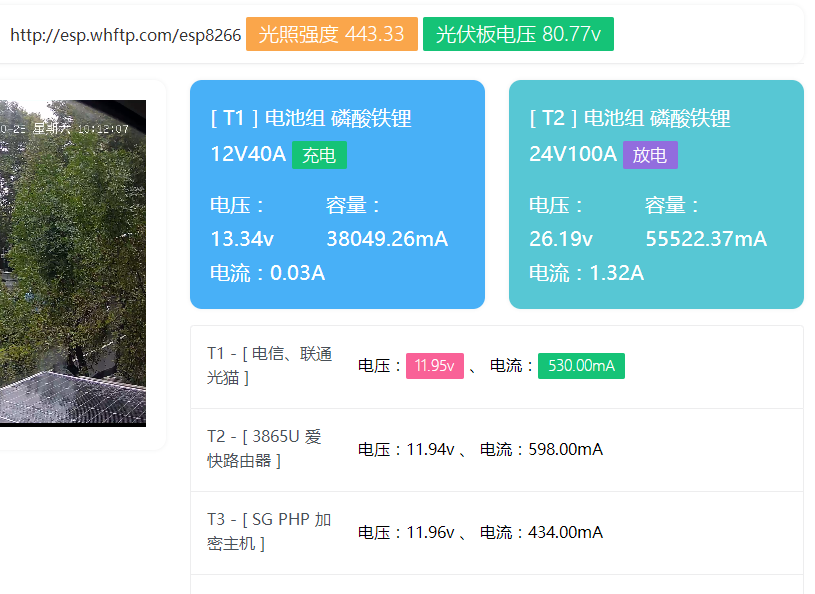Click the 容量: label in T2 battery card
This screenshot has width=815, height=594.
tap(672, 205)
